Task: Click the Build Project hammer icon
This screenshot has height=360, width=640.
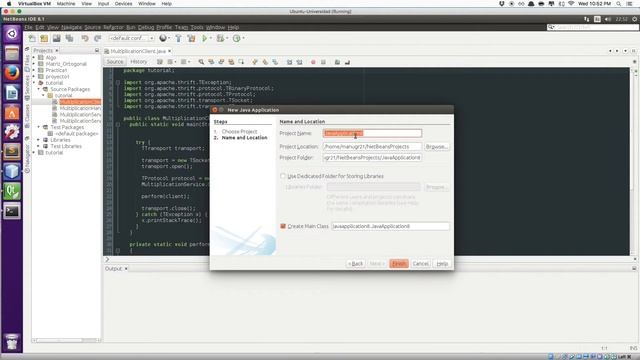Action: (178, 38)
